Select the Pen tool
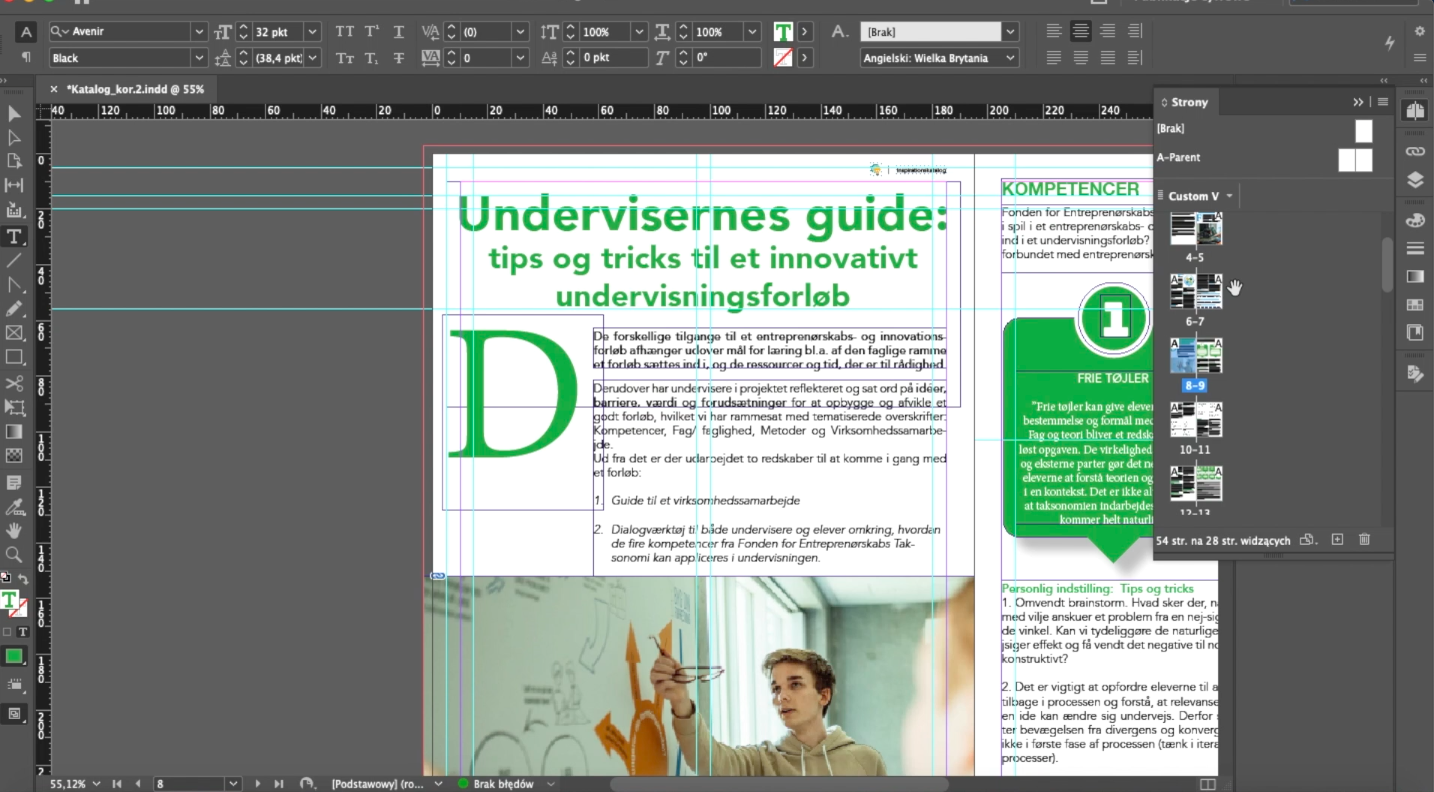The height and width of the screenshot is (792, 1434). point(14,285)
